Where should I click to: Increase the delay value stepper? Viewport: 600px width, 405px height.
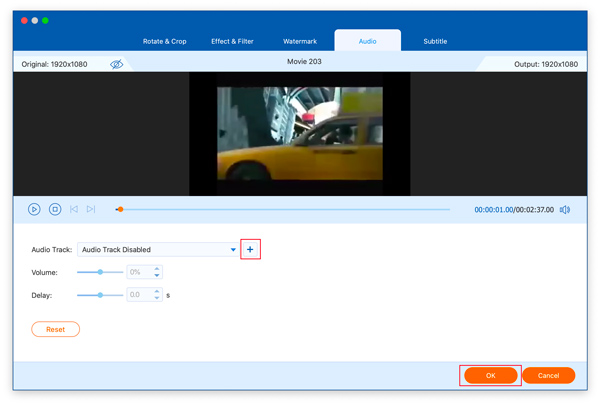(x=157, y=292)
